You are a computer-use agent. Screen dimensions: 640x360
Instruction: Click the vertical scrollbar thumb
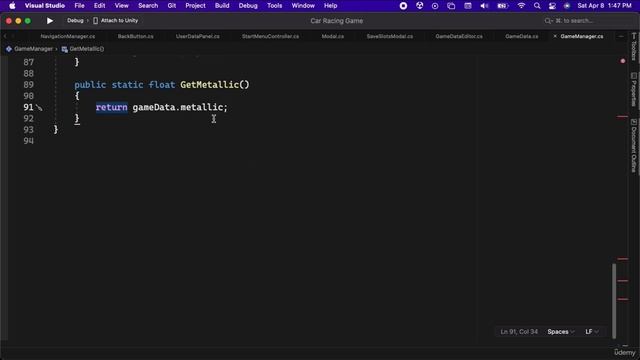coord(614,301)
